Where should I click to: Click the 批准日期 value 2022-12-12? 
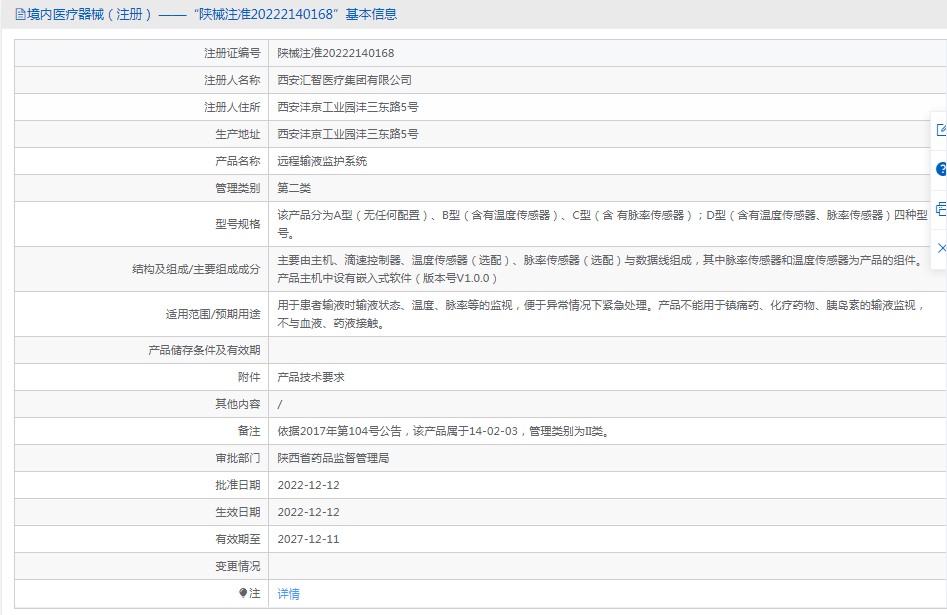click(308, 485)
